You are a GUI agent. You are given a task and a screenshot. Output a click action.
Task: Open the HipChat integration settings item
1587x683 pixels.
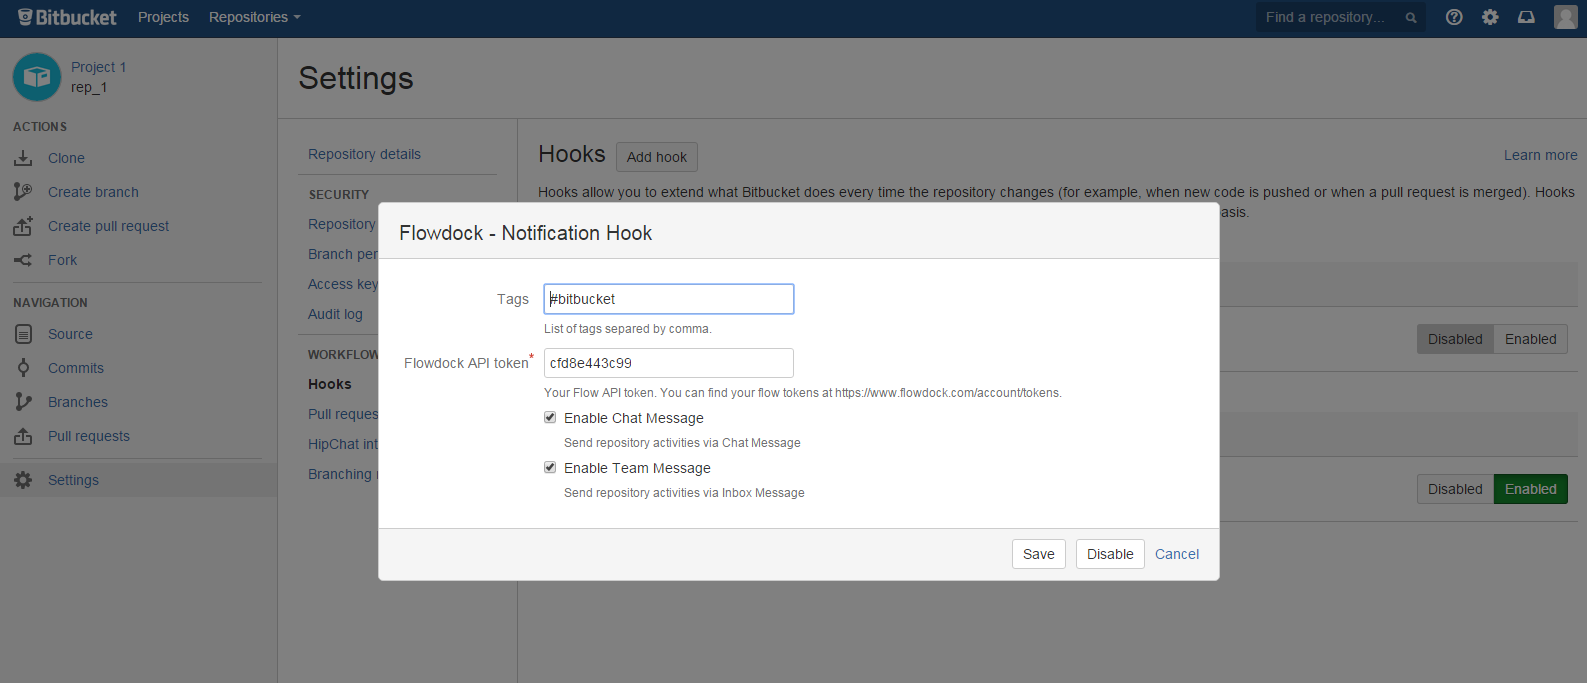click(343, 444)
